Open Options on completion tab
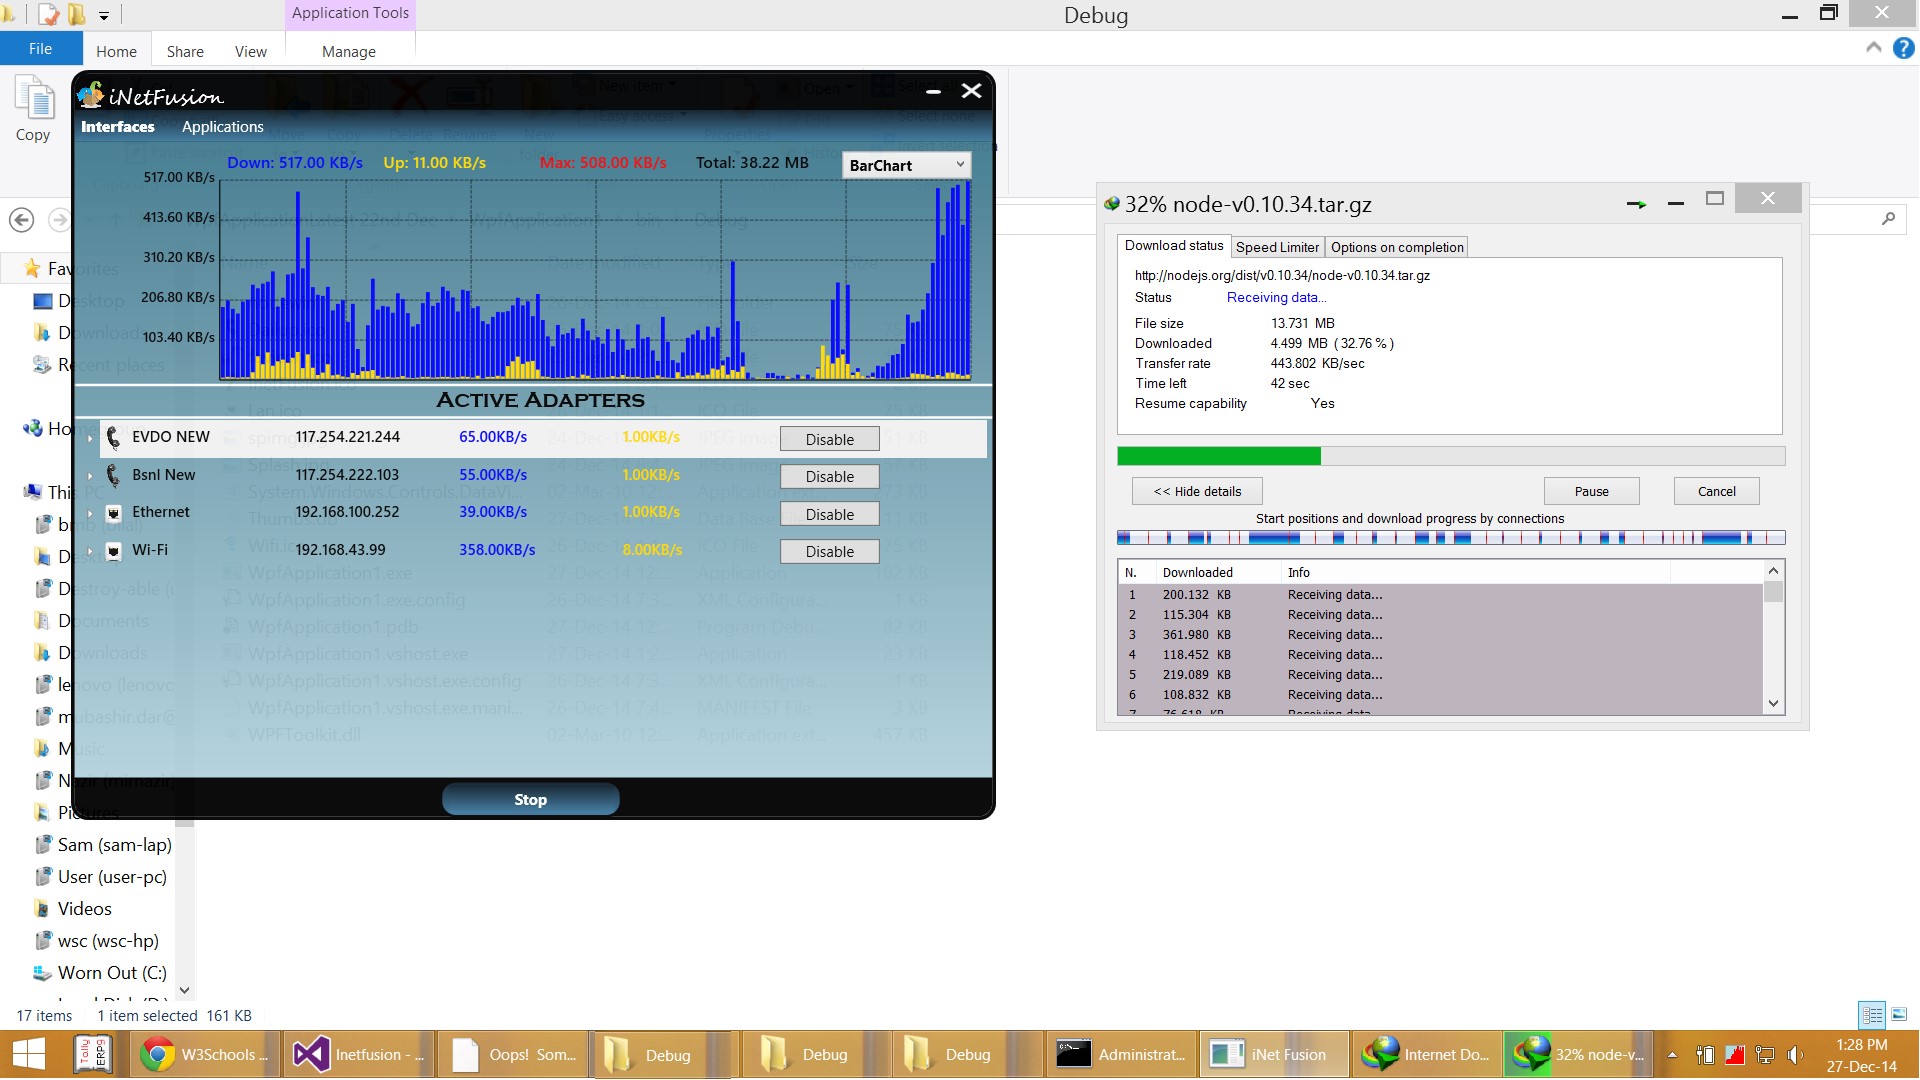Viewport: 1920px width, 1080px height. [1396, 247]
